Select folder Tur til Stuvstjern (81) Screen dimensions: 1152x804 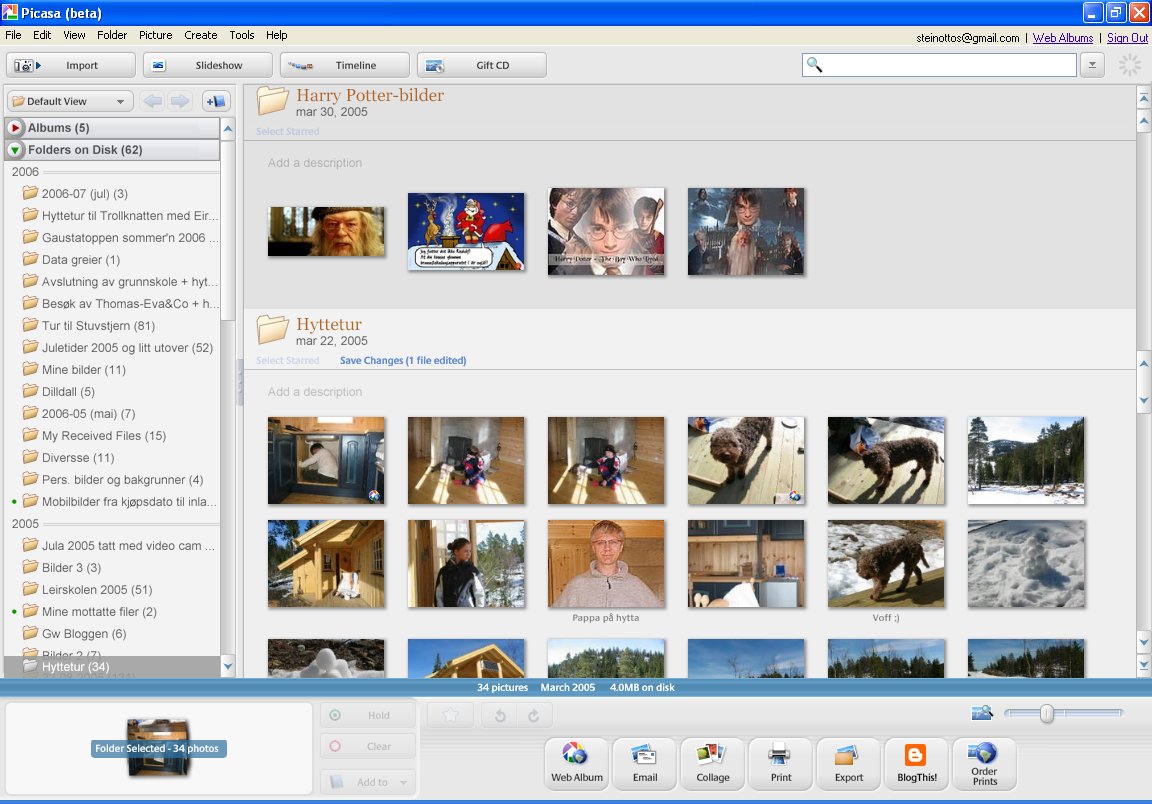point(98,326)
